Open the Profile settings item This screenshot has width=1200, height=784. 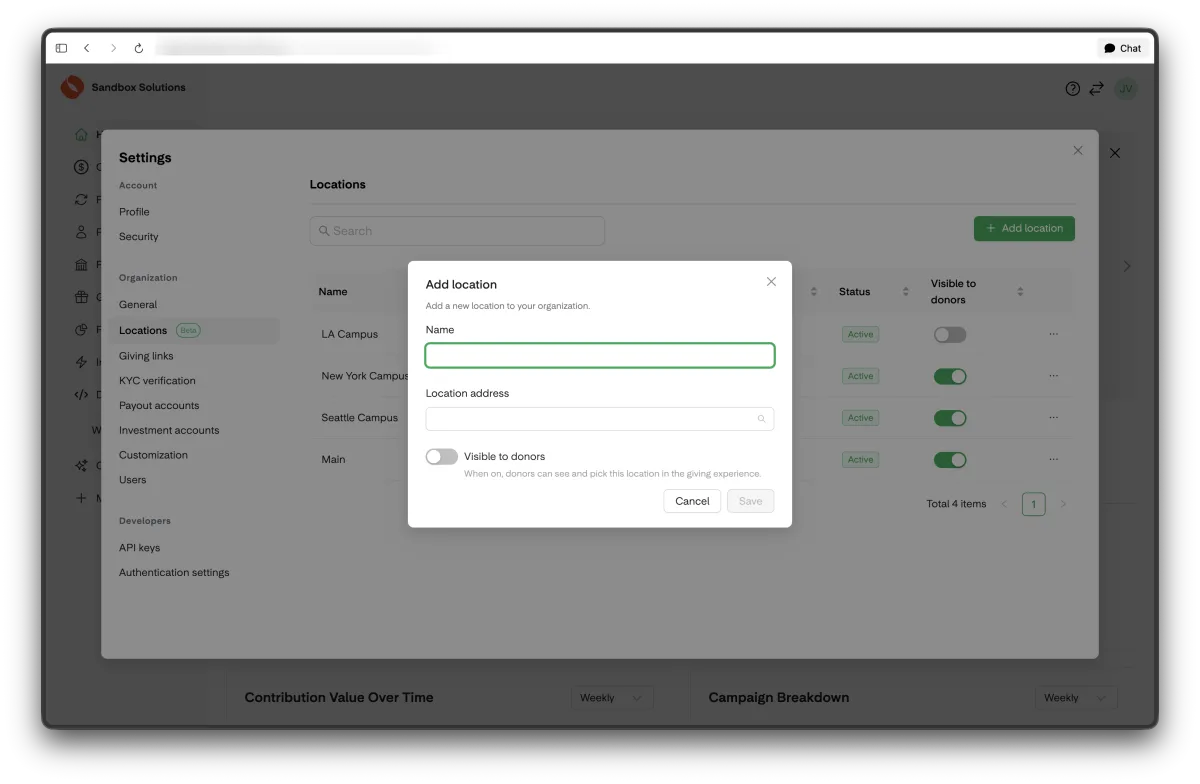click(134, 212)
